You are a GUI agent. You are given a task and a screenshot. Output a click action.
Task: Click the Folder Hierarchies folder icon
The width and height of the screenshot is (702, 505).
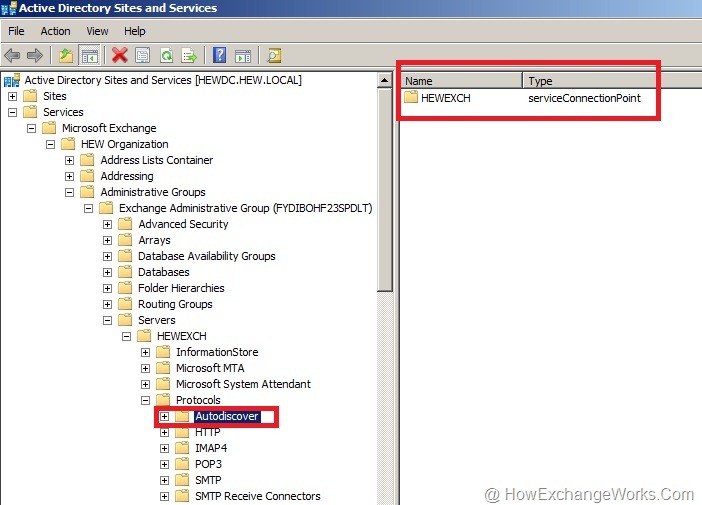coord(125,288)
